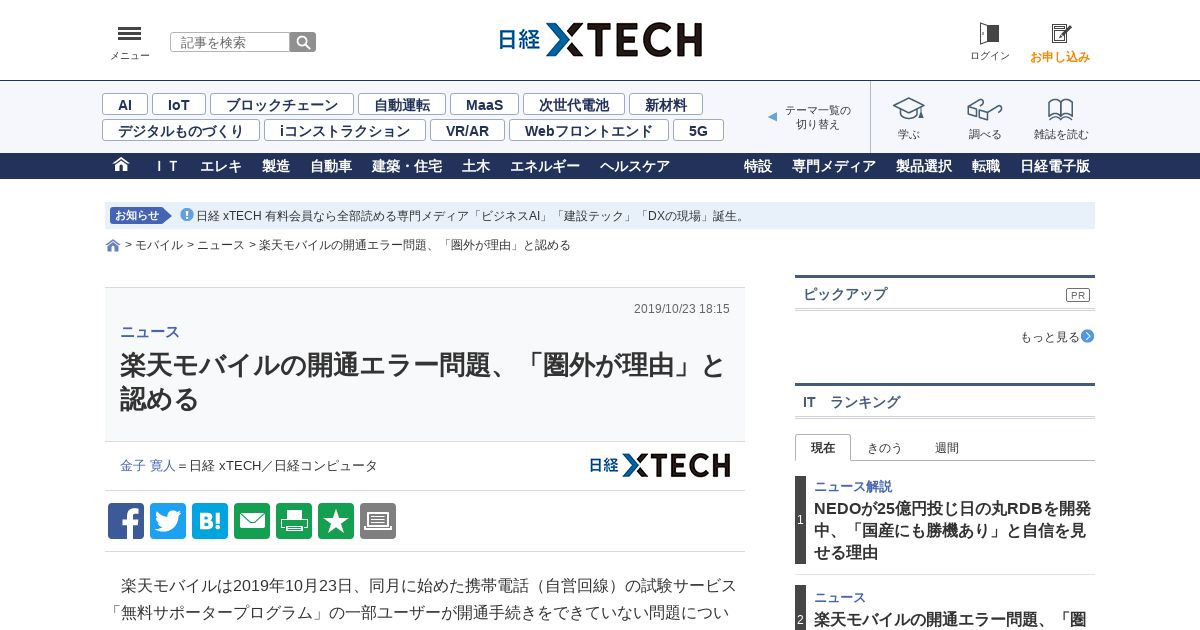The image size is (1200, 630).
Task: Open the 製品選択 navigation item
Action: coord(924,166)
